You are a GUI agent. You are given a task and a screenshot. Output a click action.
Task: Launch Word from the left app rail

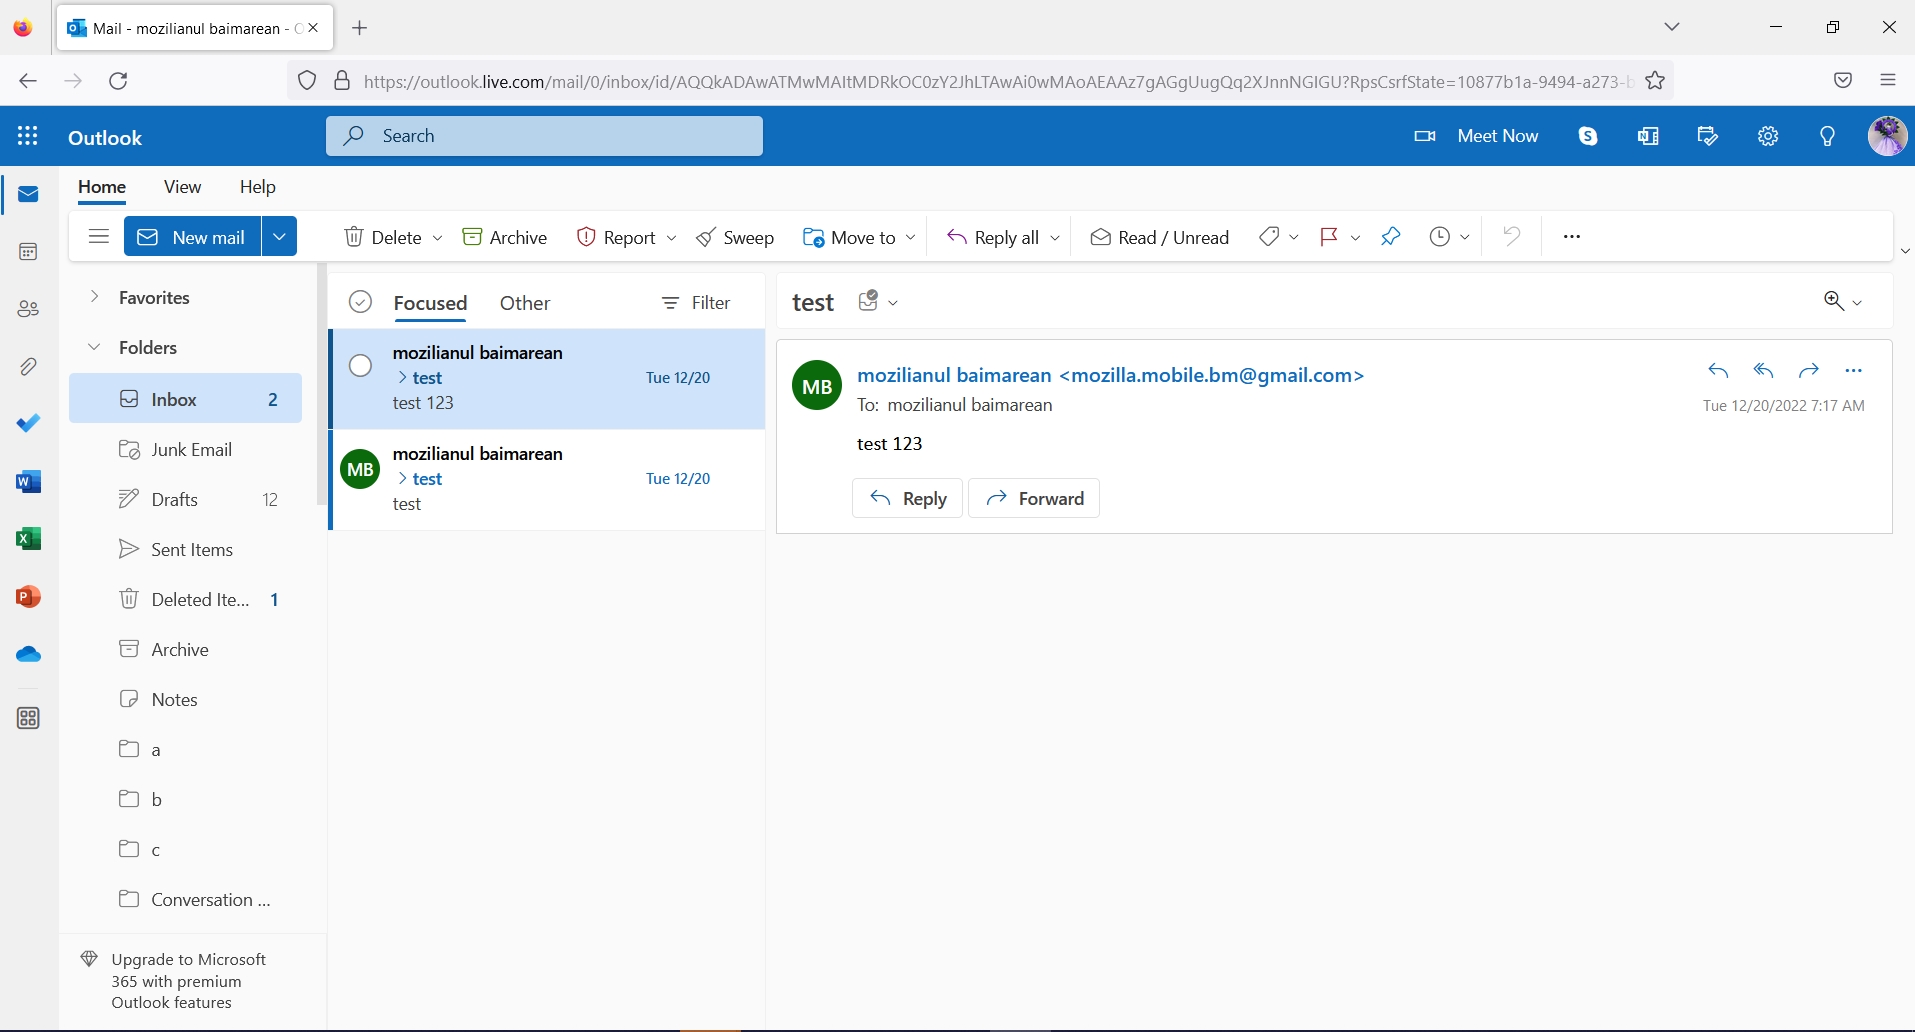click(27, 482)
